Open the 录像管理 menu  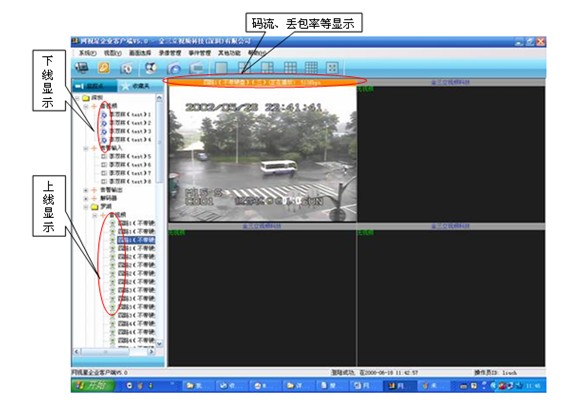pos(170,53)
